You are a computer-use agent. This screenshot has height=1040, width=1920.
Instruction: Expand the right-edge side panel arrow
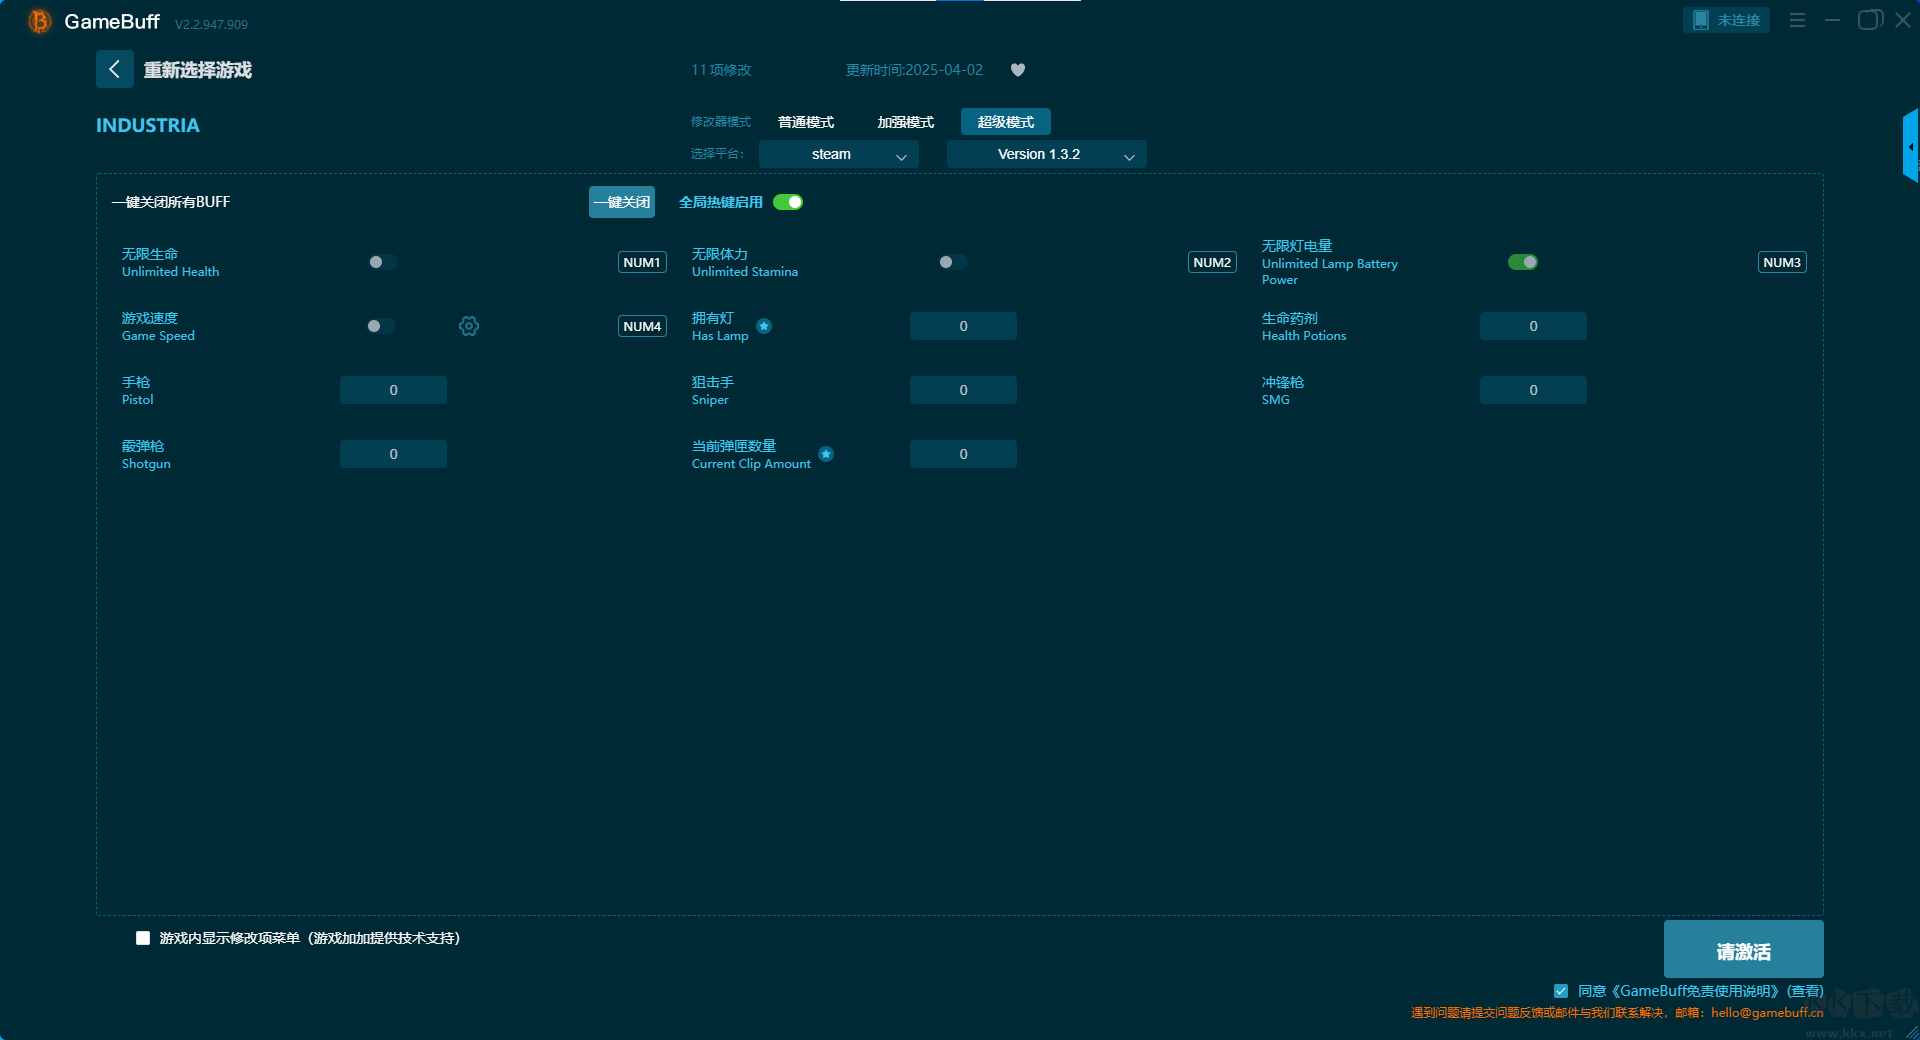click(1910, 147)
